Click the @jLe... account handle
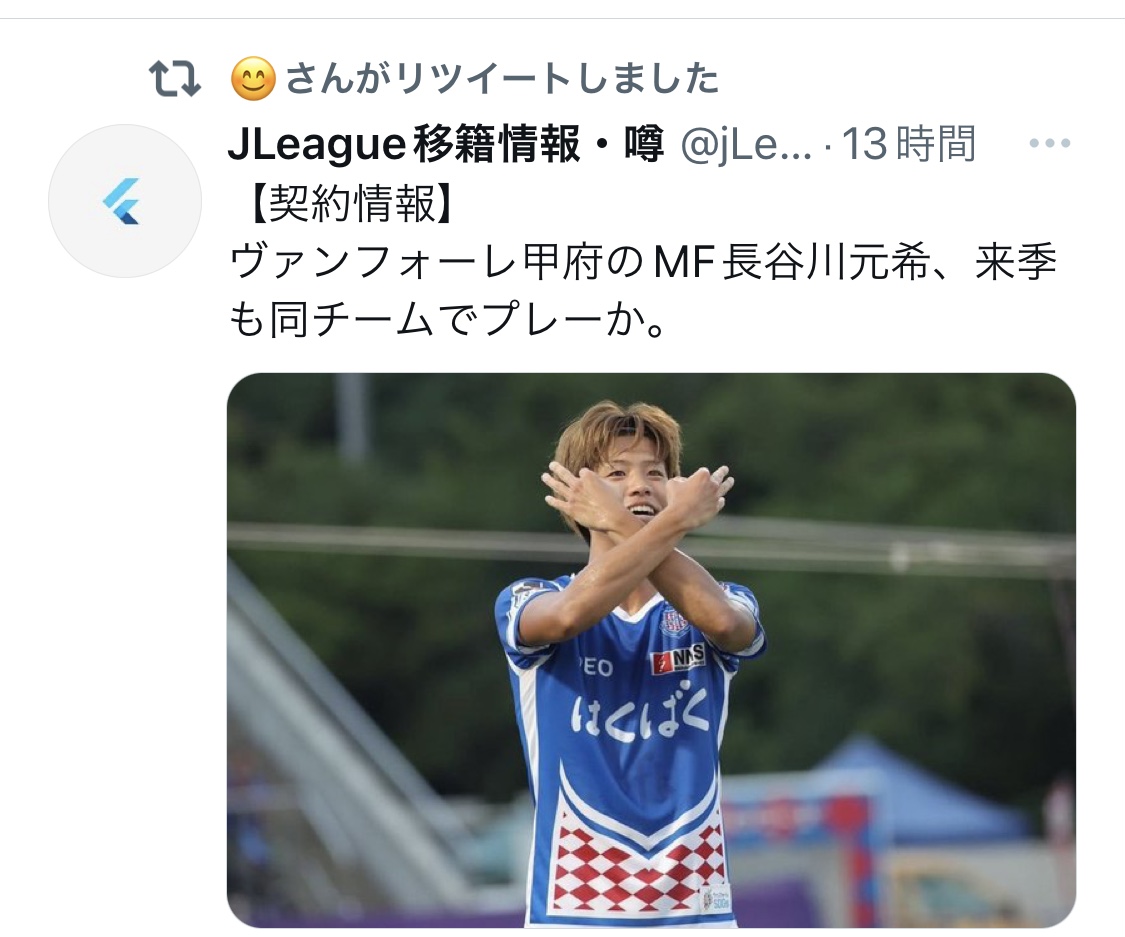The height and width of the screenshot is (937, 1125). [745, 145]
